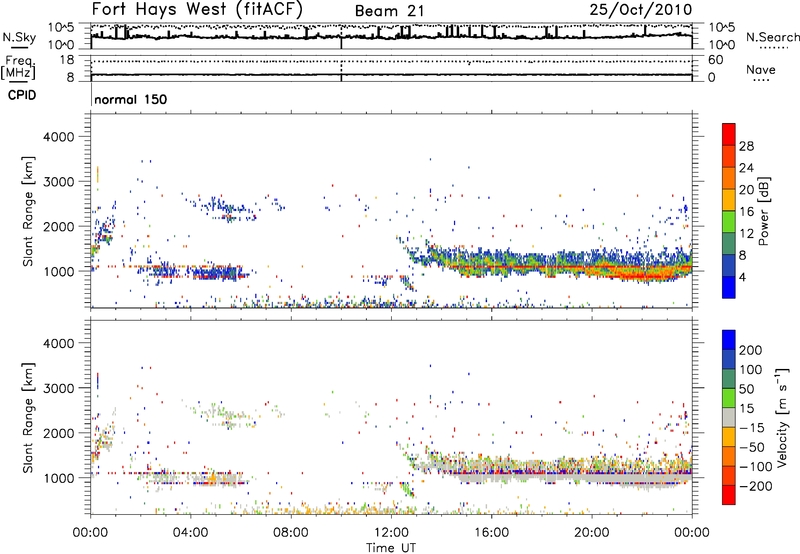Click the 'Time UT' axis label
This screenshot has height=554, width=800.
point(391,548)
